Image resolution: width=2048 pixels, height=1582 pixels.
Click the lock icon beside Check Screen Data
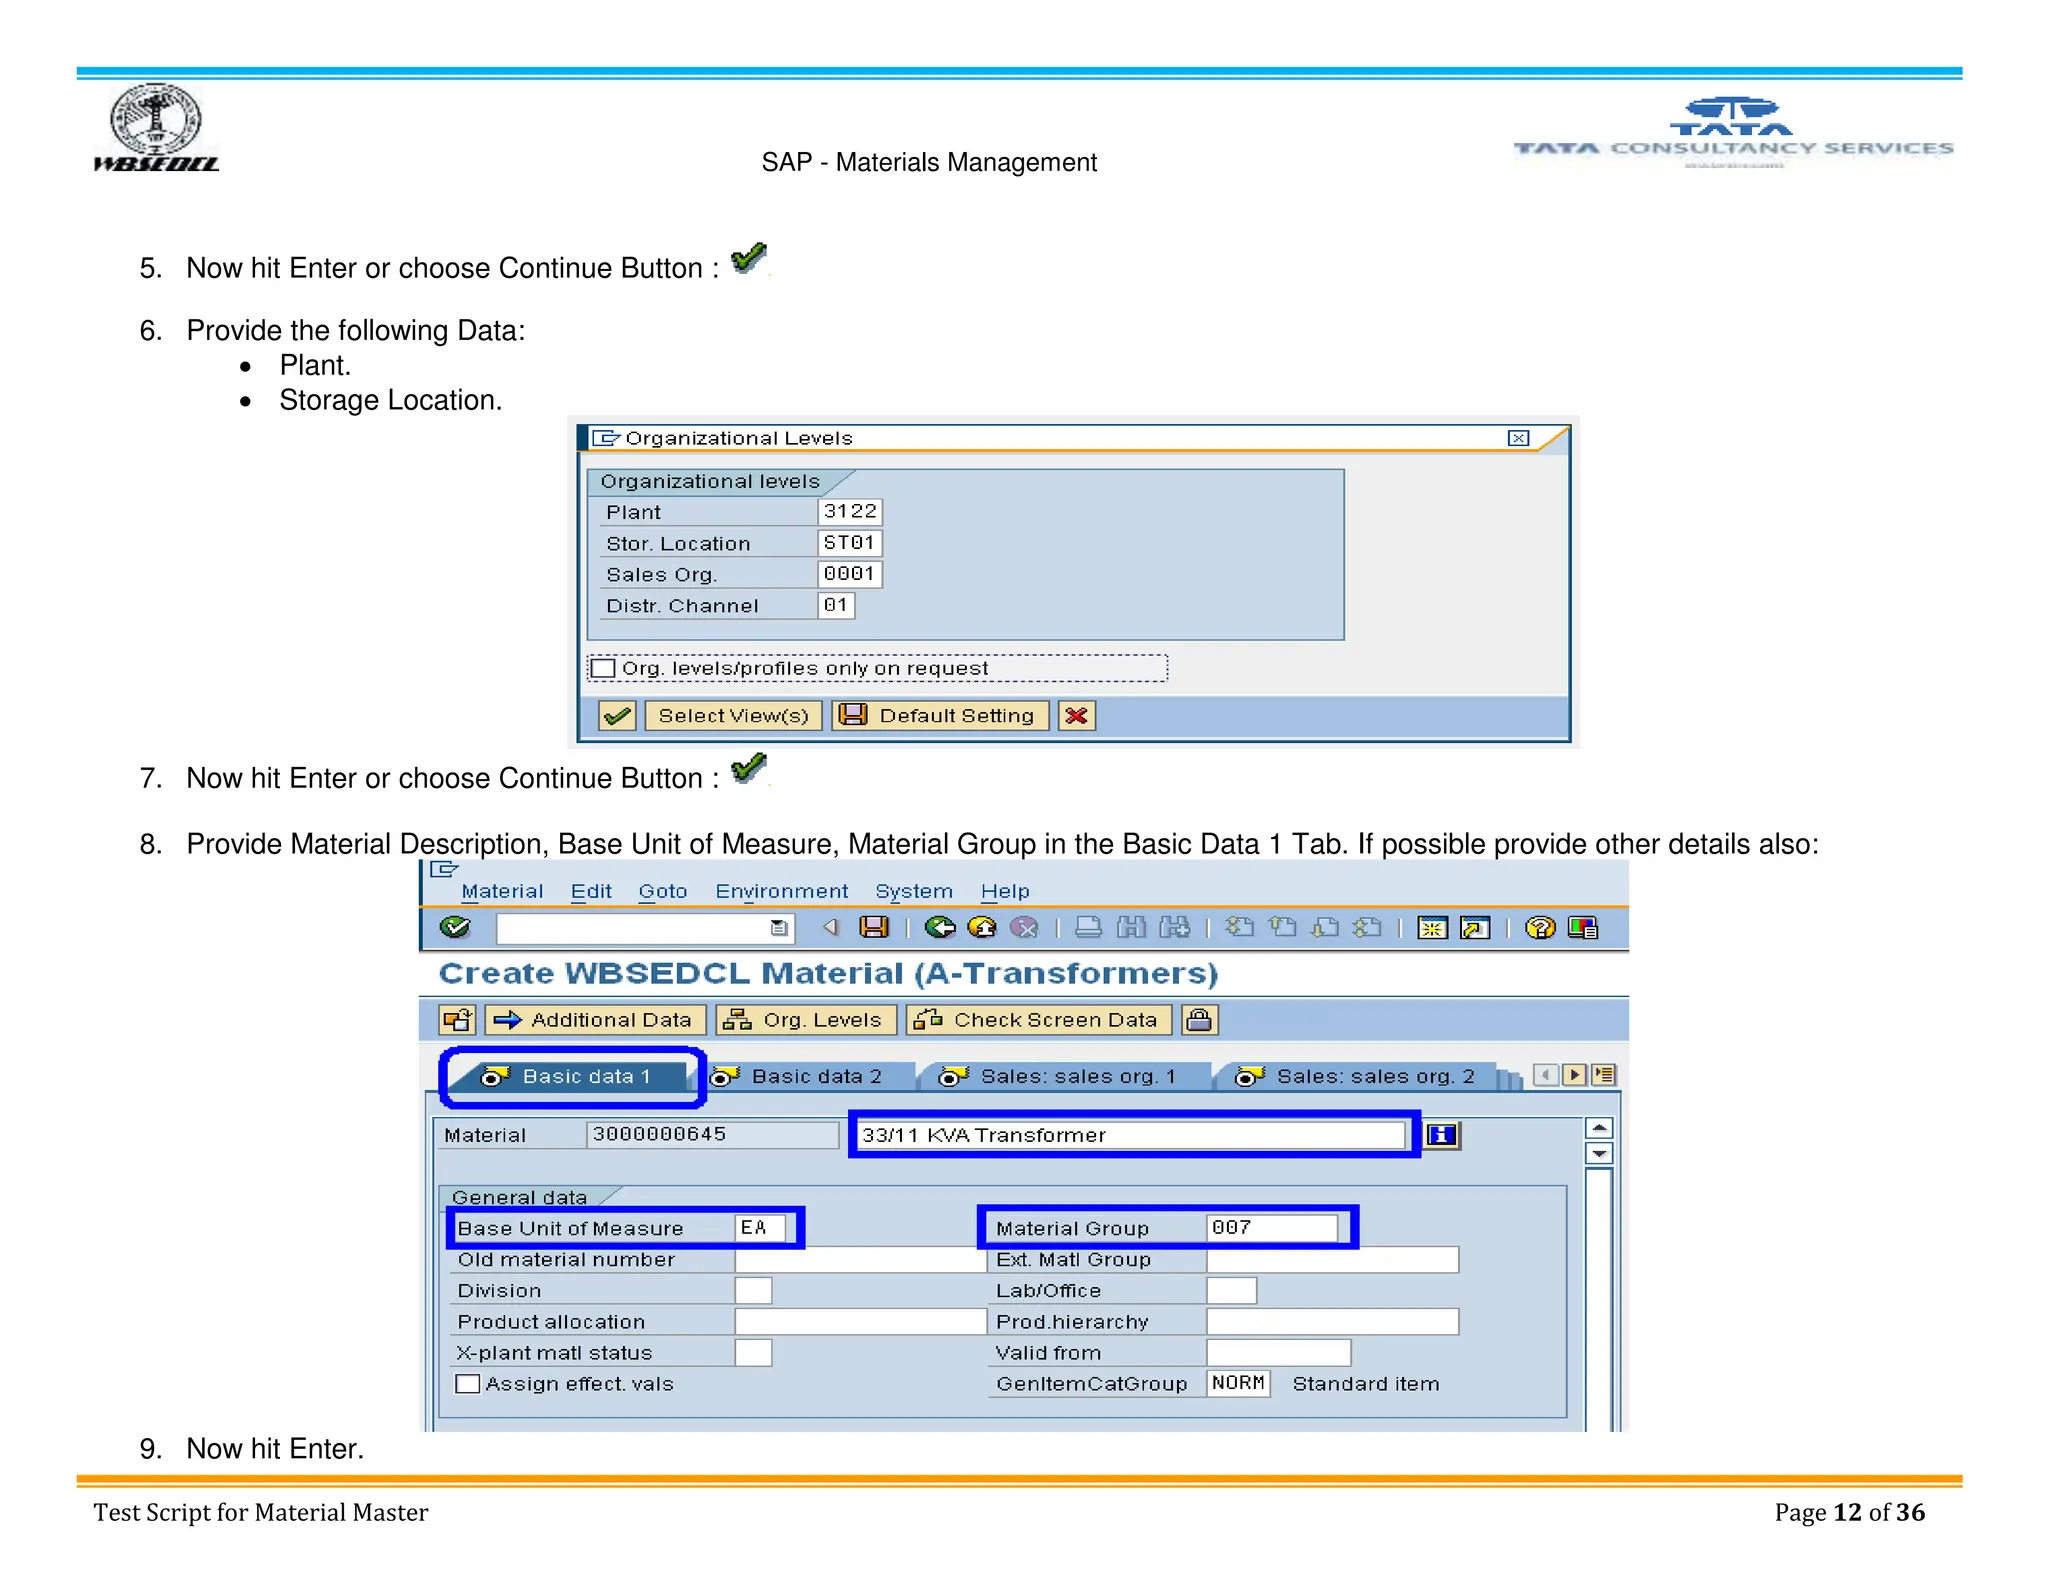click(1198, 1019)
